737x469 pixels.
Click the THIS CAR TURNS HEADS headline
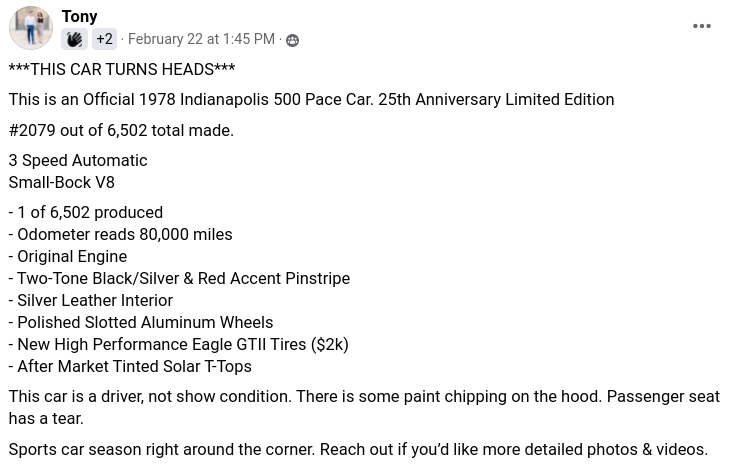(x=122, y=70)
